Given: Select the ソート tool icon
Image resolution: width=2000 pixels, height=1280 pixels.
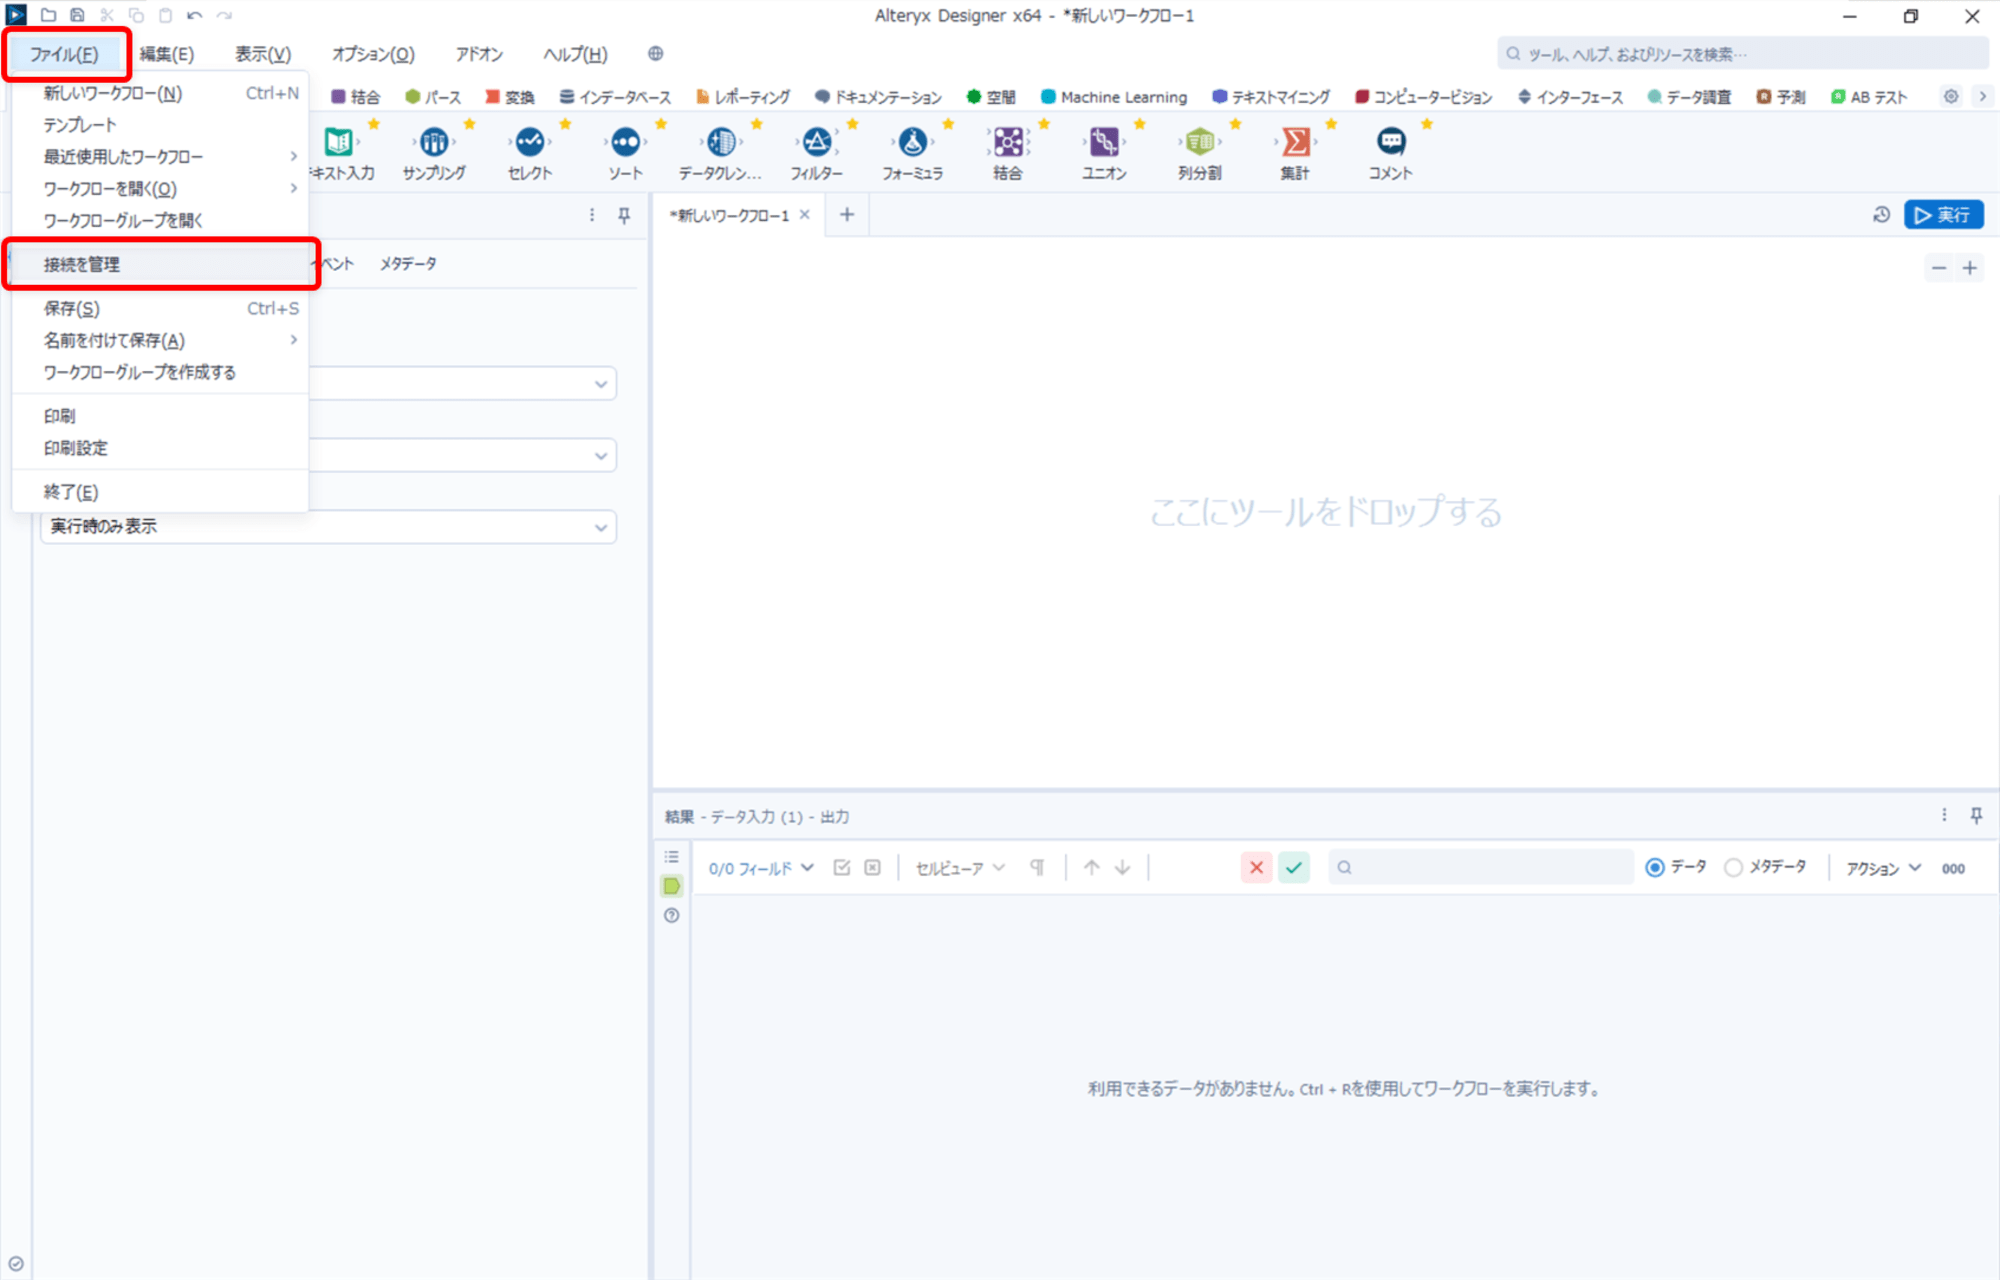Looking at the screenshot, I should (x=626, y=142).
